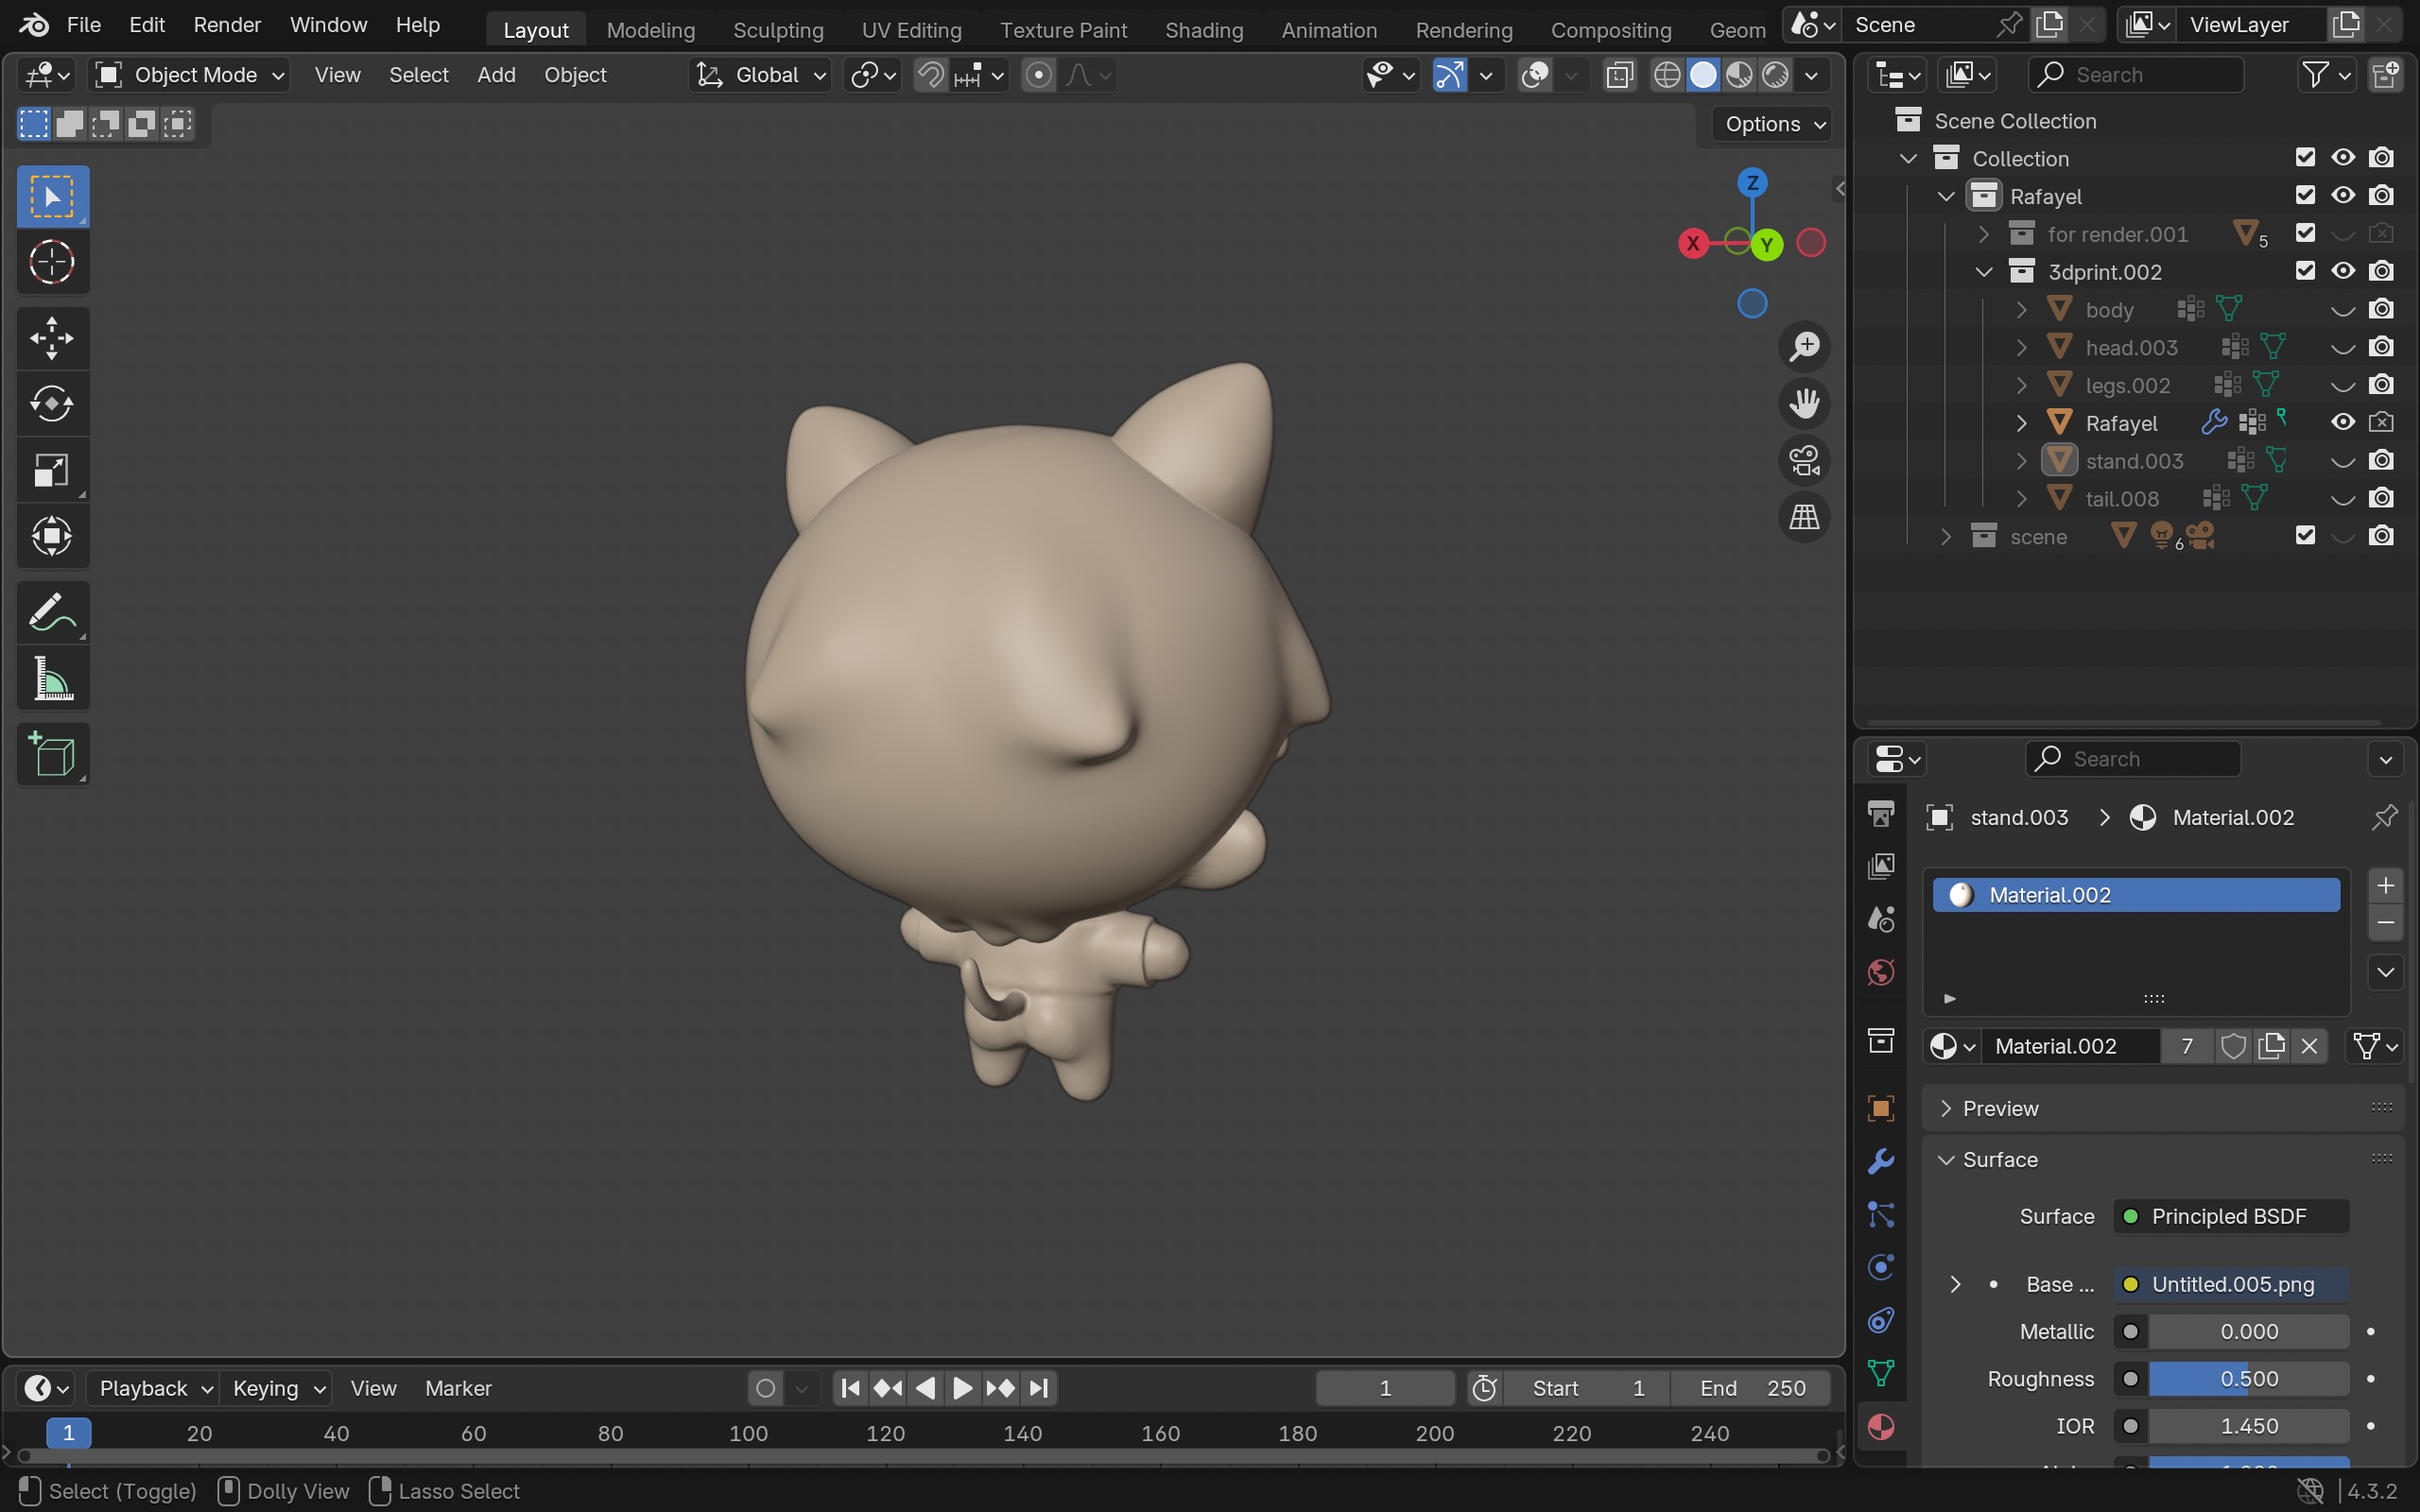Select the Annotate tool
The width and height of the screenshot is (2420, 1512).
(52, 612)
